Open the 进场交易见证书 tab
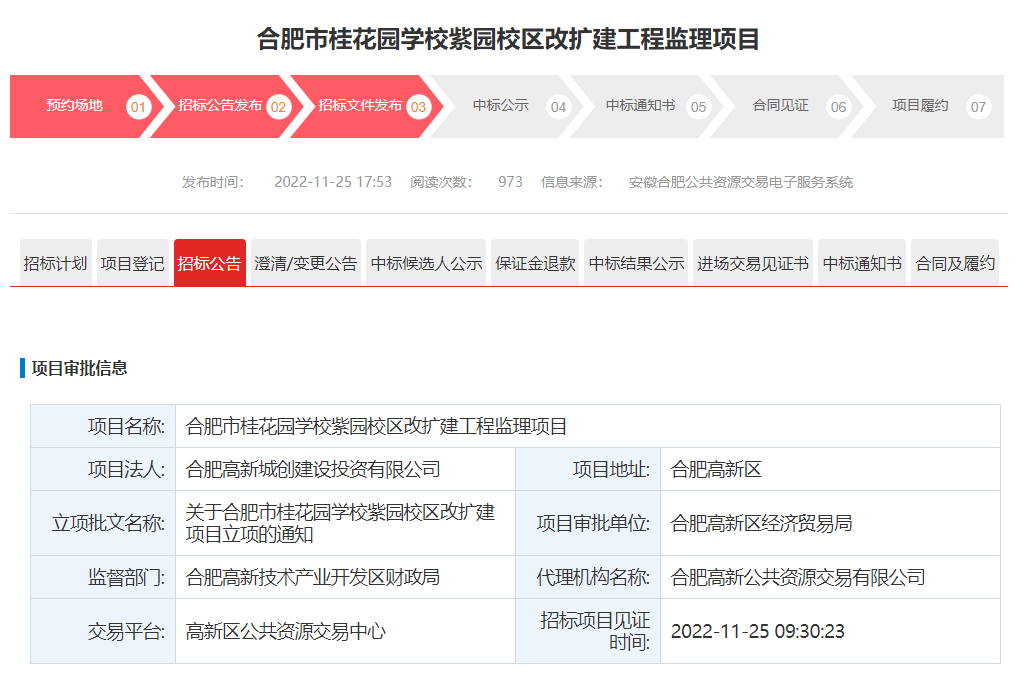This screenshot has height=698, width=1016. click(753, 263)
